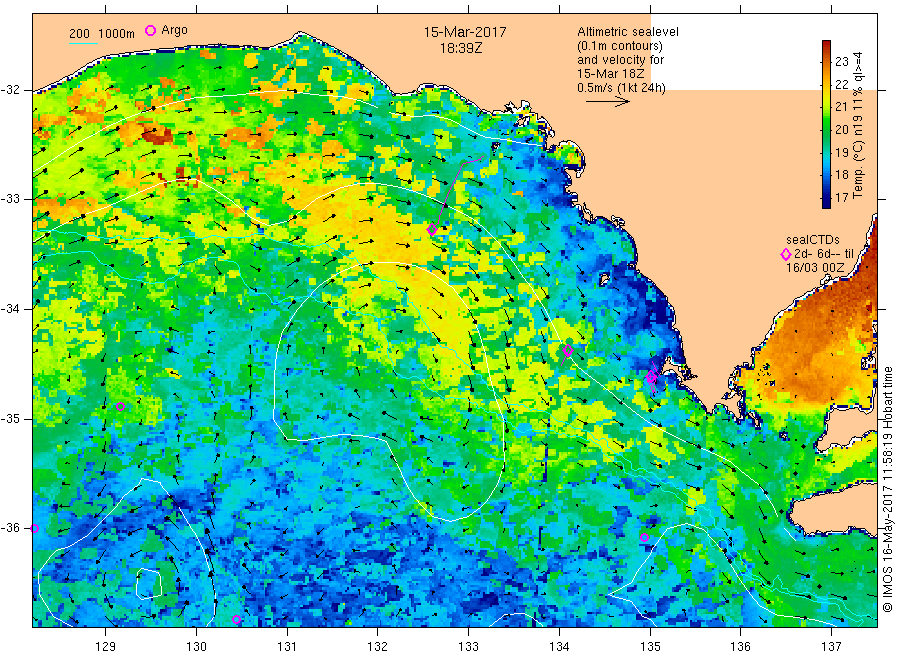Click the Argo legend label
The width and height of the screenshot is (900, 660).
[x=174, y=30]
